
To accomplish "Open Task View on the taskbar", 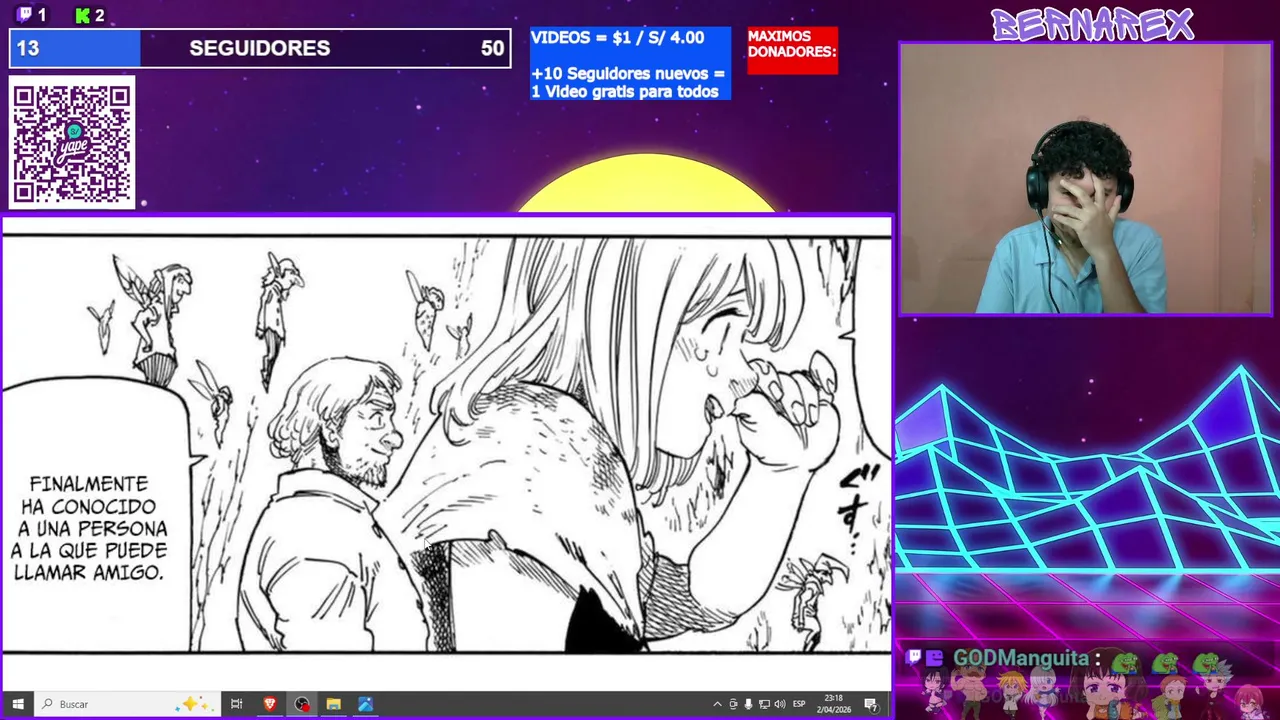I will [x=237, y=704].
